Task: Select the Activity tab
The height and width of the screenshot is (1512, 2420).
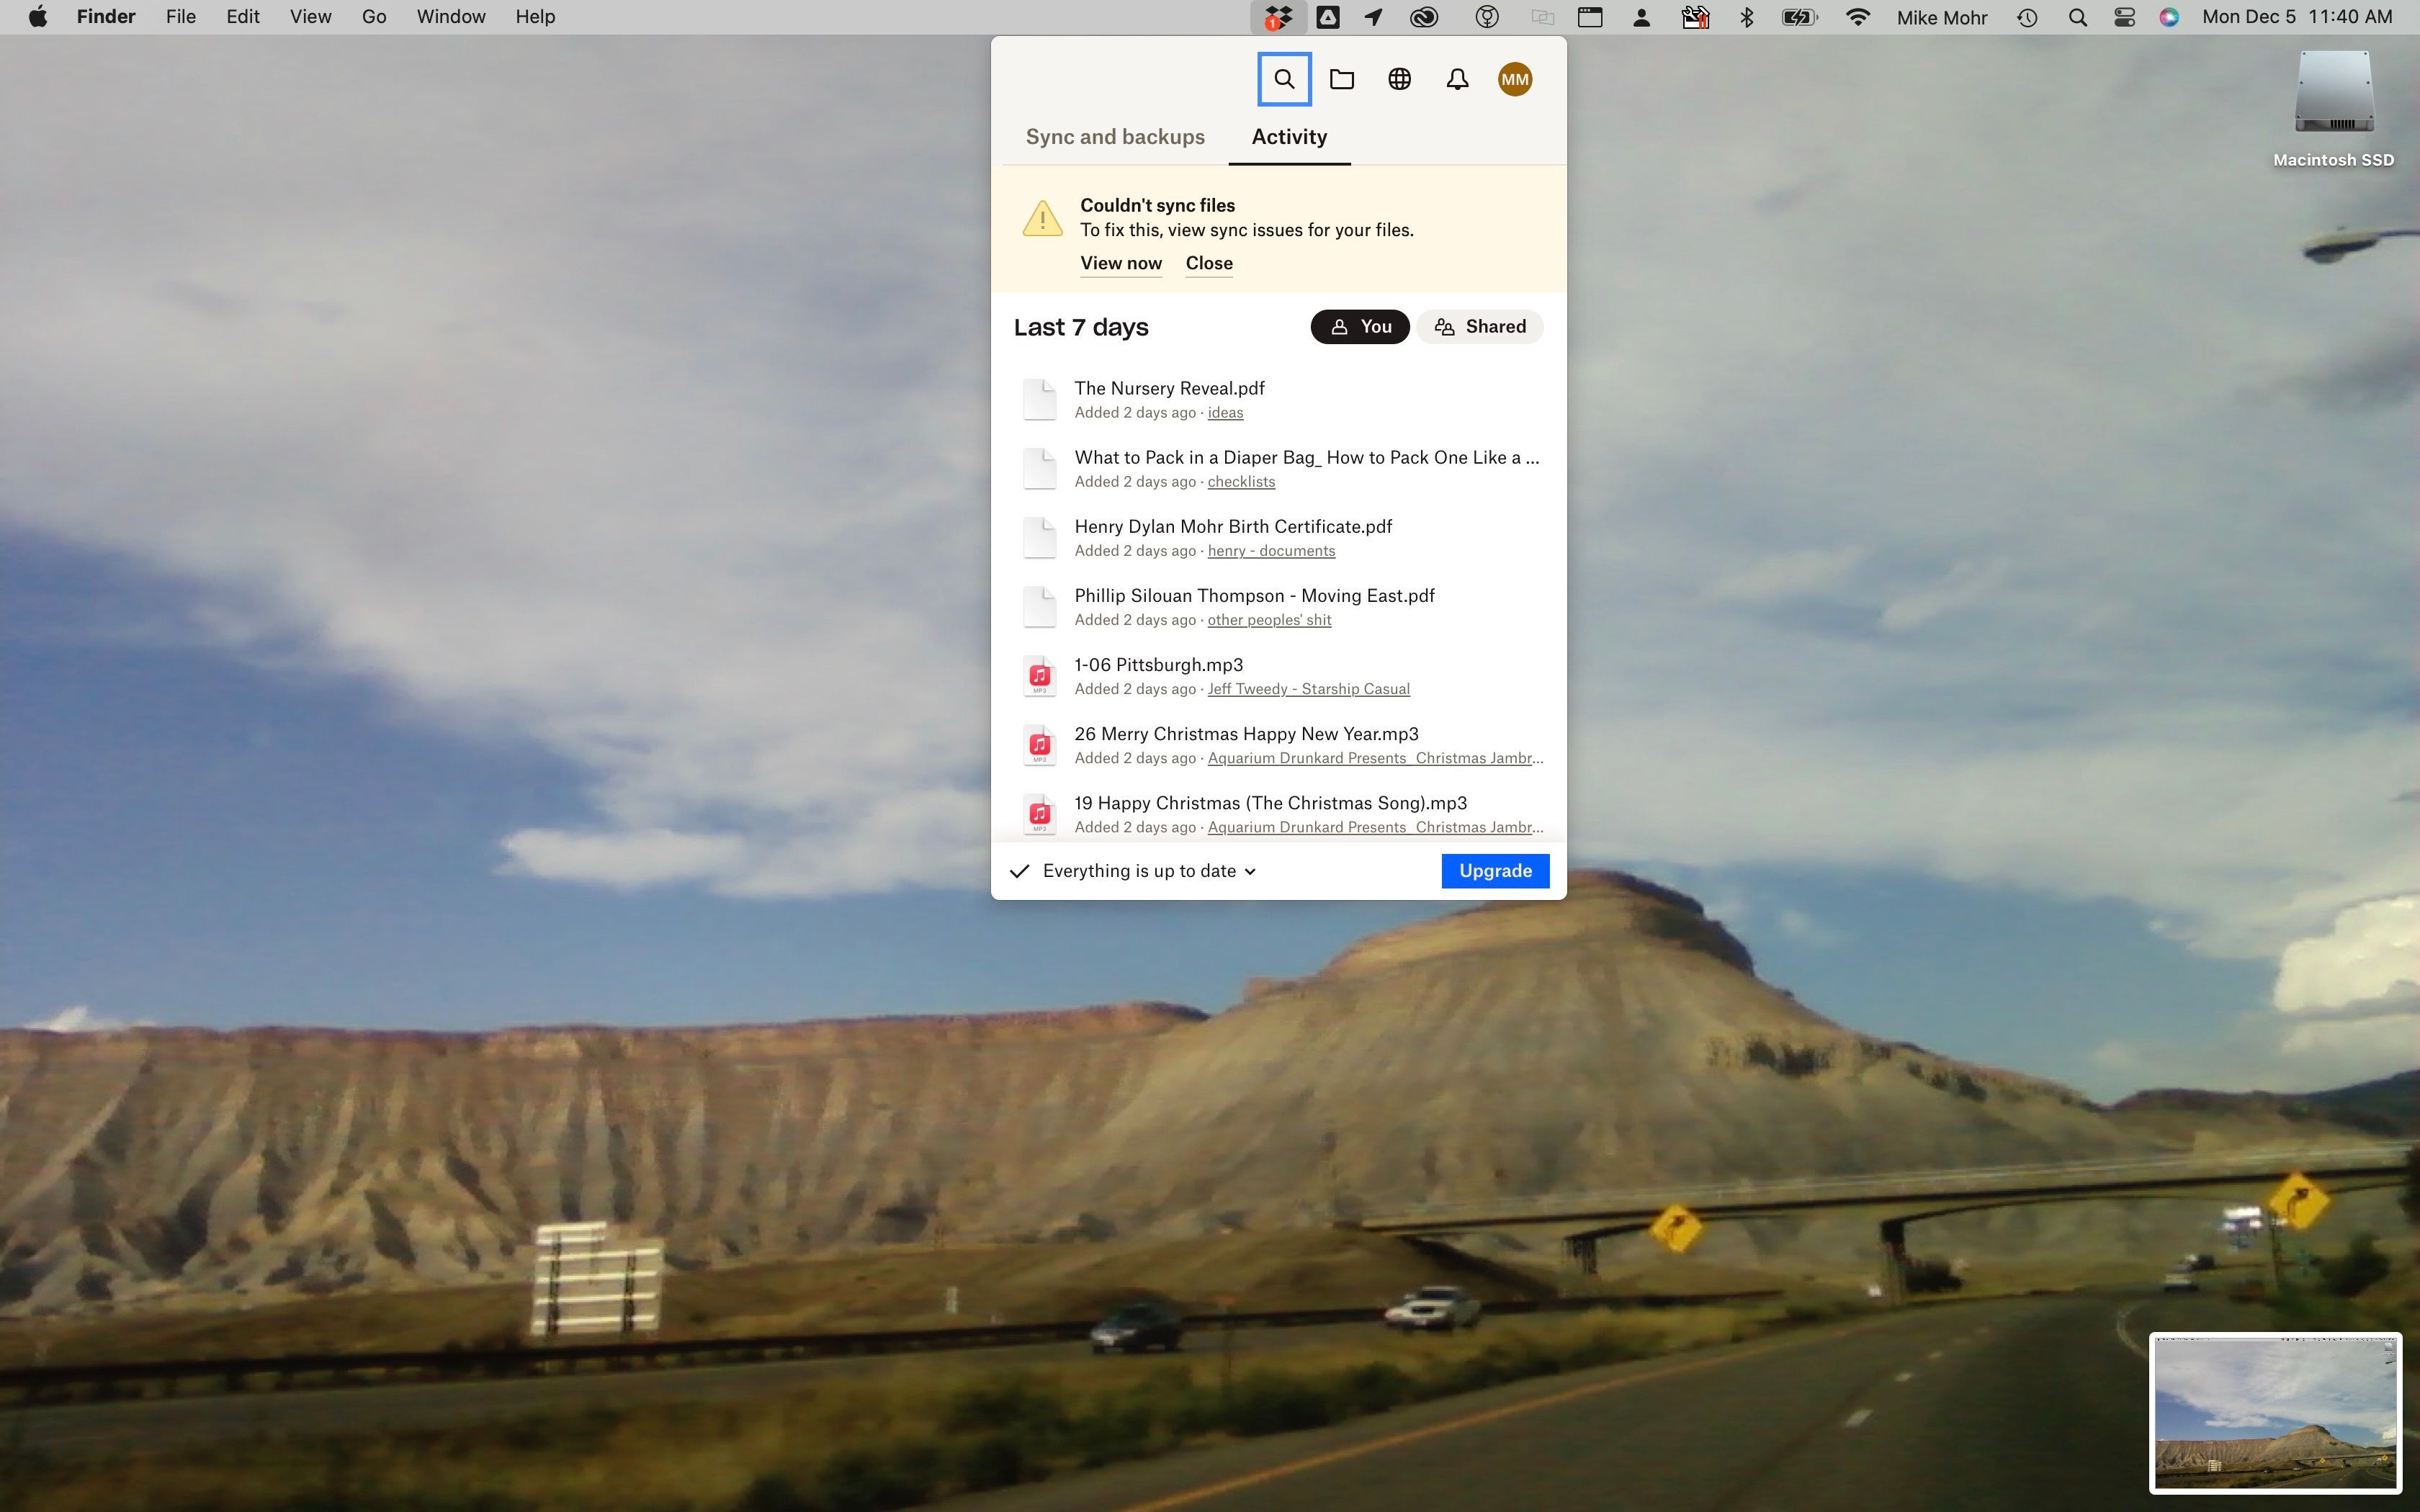Action: [x=1288, y=136]
